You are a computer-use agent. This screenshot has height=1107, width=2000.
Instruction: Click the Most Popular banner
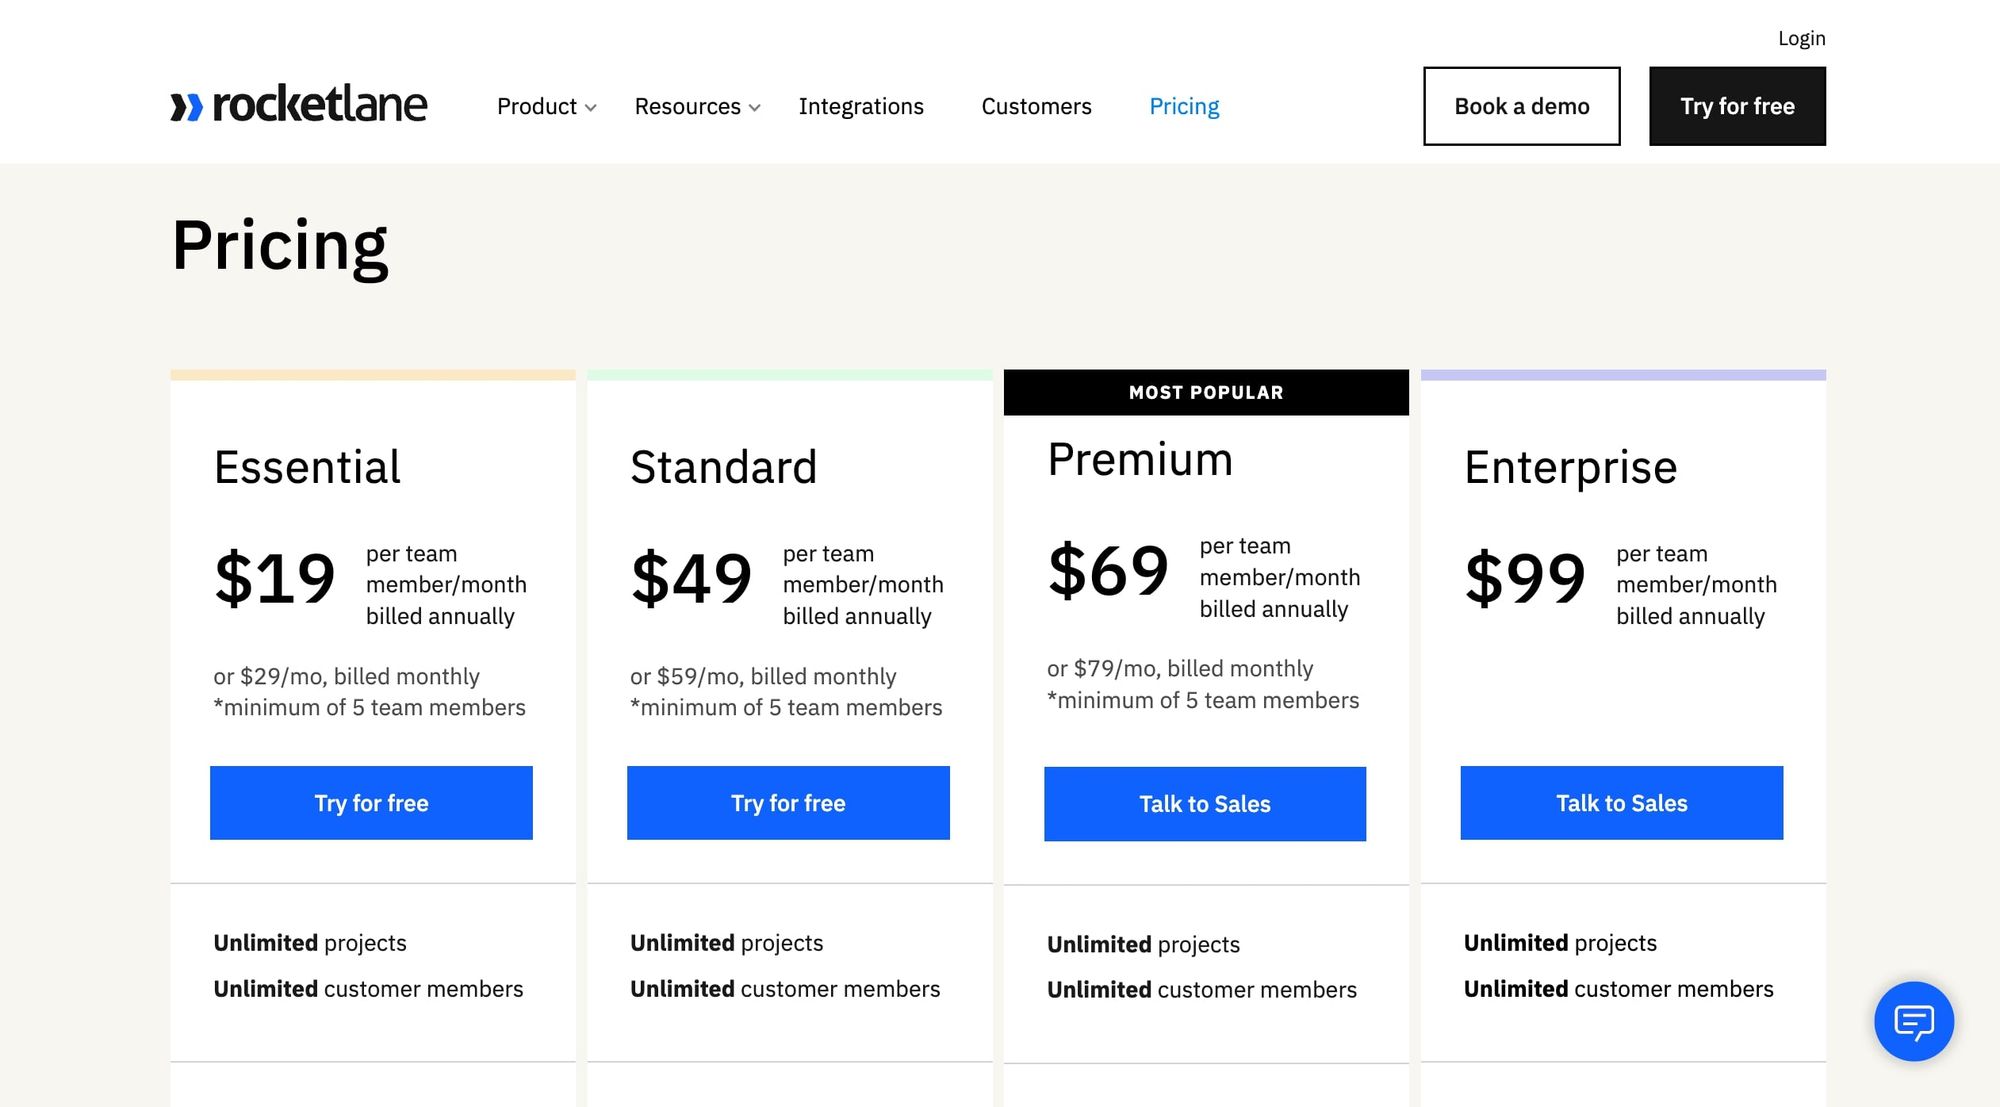pyautogui.click(x=1206, y=393)
